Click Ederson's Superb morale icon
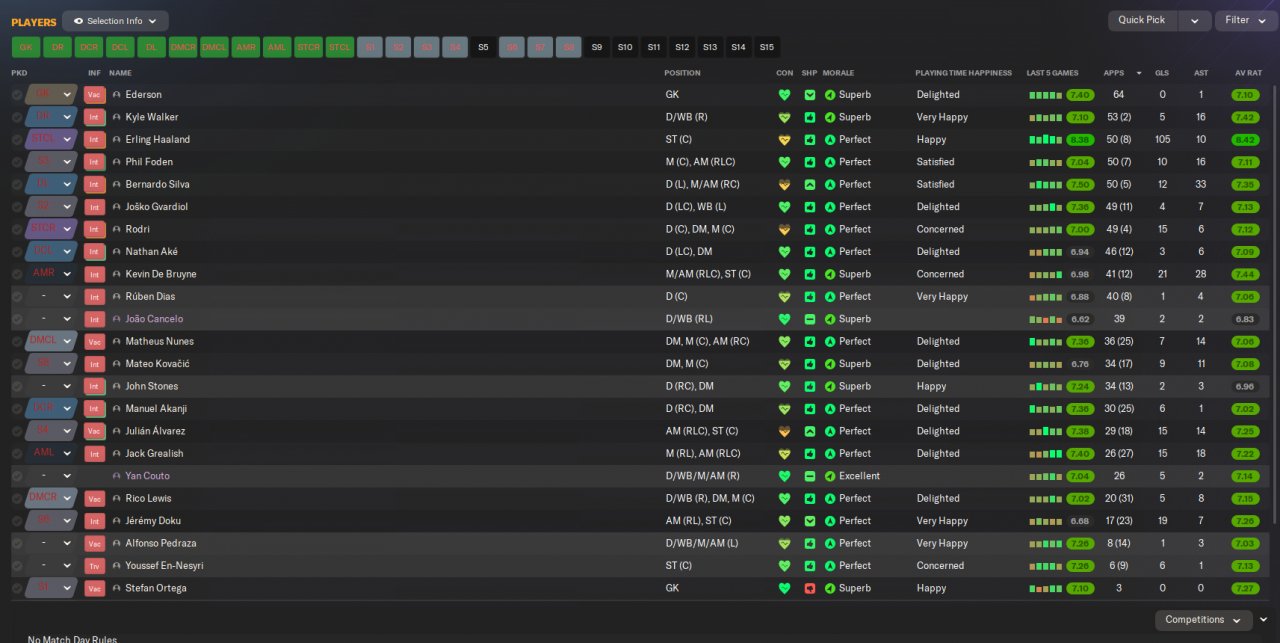The height and width of the screenshot is (643, 1280). 830,95
